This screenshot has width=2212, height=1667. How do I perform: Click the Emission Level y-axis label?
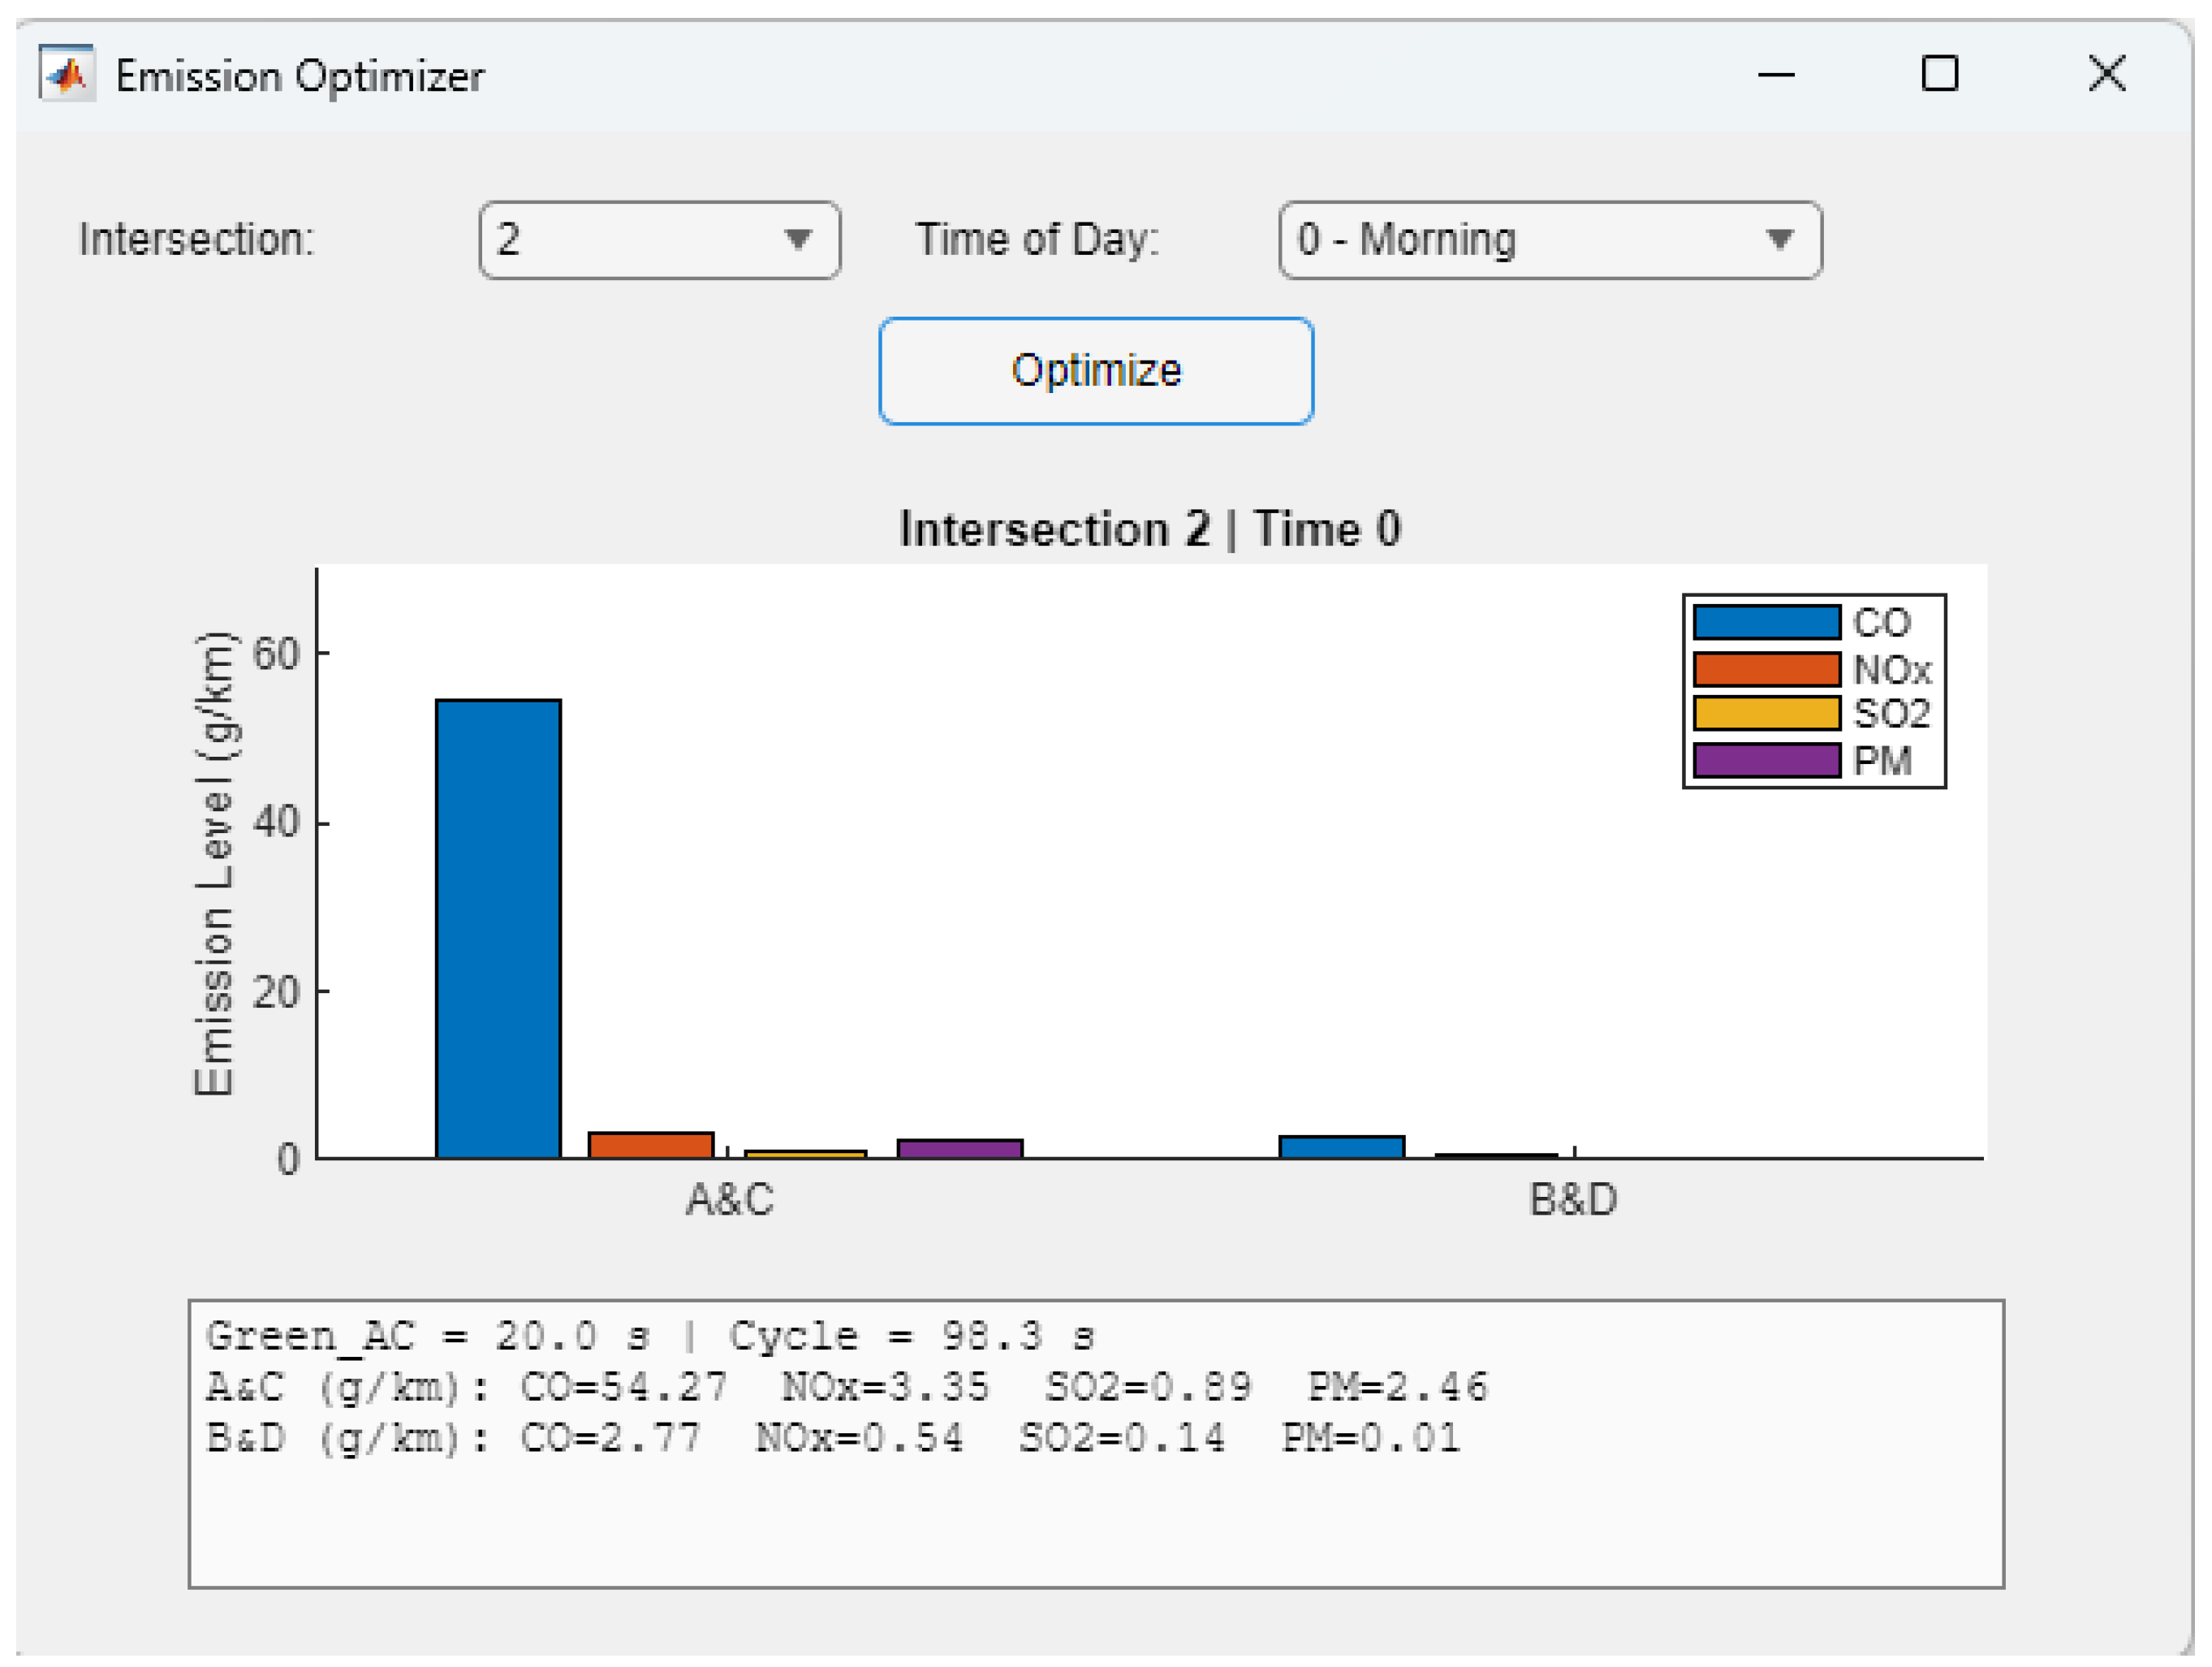click(214, 865)
